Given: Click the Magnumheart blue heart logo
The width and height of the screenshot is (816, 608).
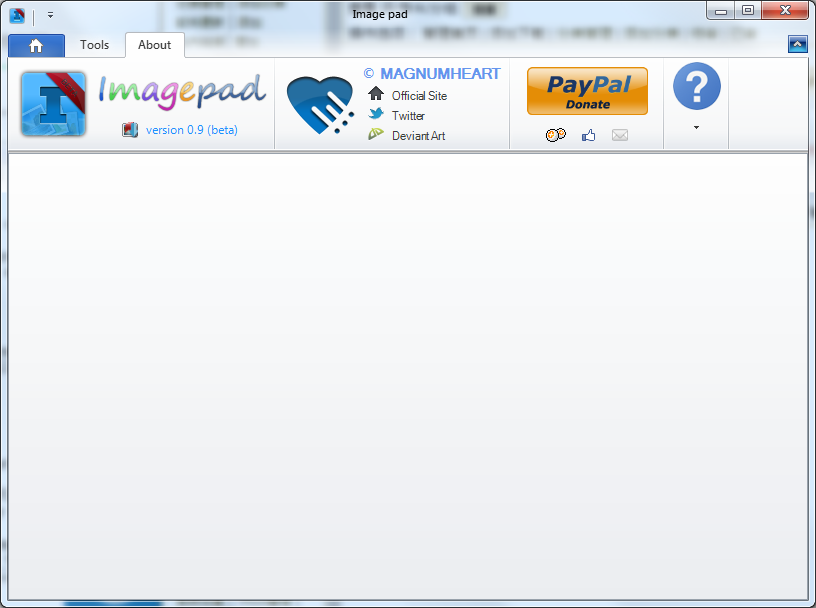Looking at the screenshot, I should tap(320, 105).
